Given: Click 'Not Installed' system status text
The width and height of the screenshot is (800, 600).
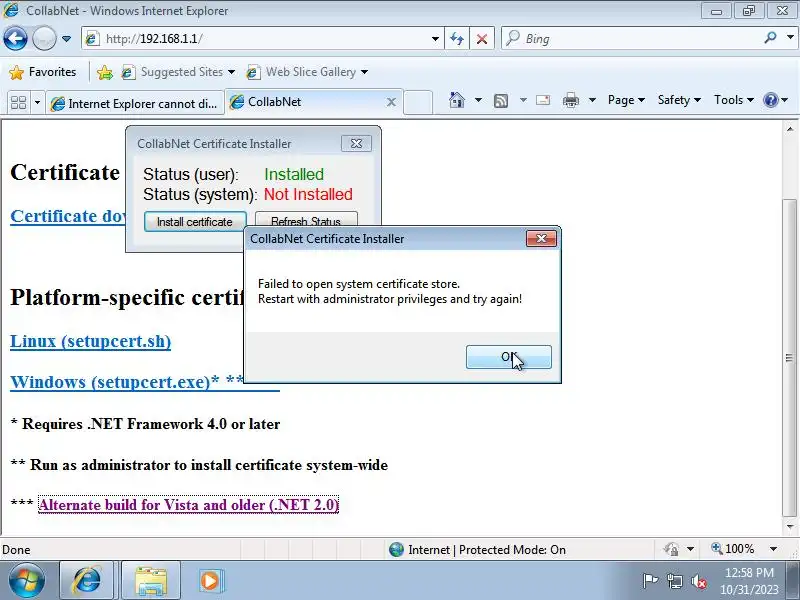Looking at the screenshot, I should click(308, 194).
